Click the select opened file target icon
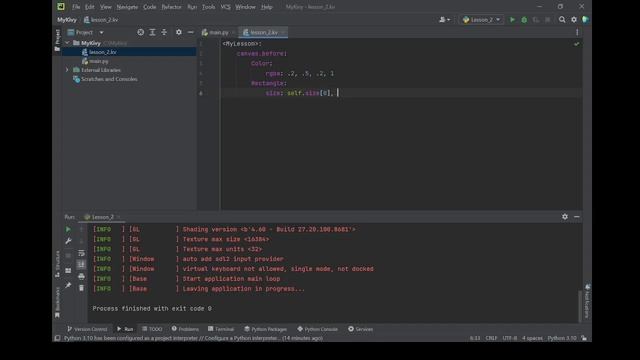640x360 pixels. coord(140,32)
